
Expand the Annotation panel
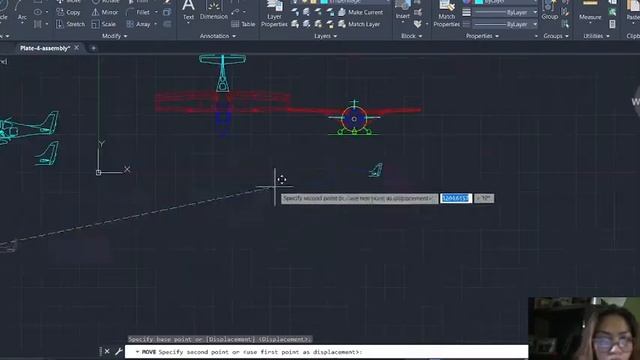[218, 36]
